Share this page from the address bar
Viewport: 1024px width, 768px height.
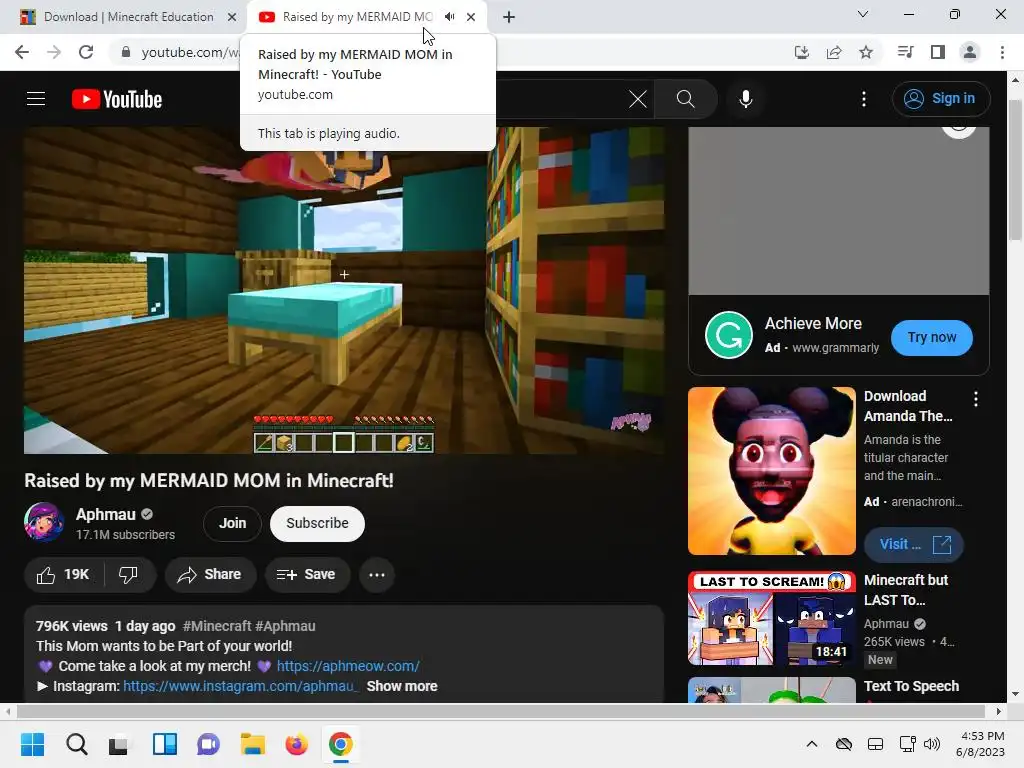pos(834,52)
